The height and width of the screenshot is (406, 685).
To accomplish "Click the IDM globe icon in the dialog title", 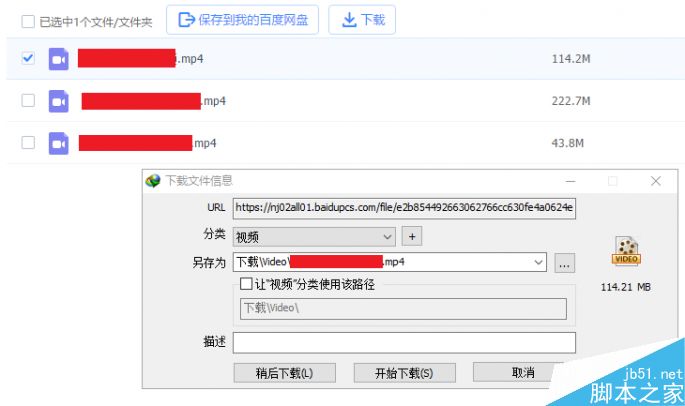I will 153,180.
